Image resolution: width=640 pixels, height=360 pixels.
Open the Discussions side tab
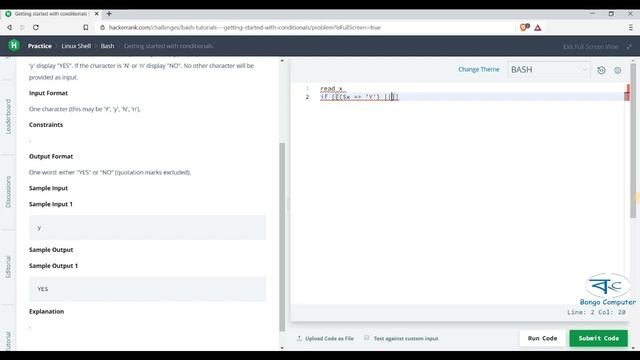pyautogui.click(x=8, y=192)
